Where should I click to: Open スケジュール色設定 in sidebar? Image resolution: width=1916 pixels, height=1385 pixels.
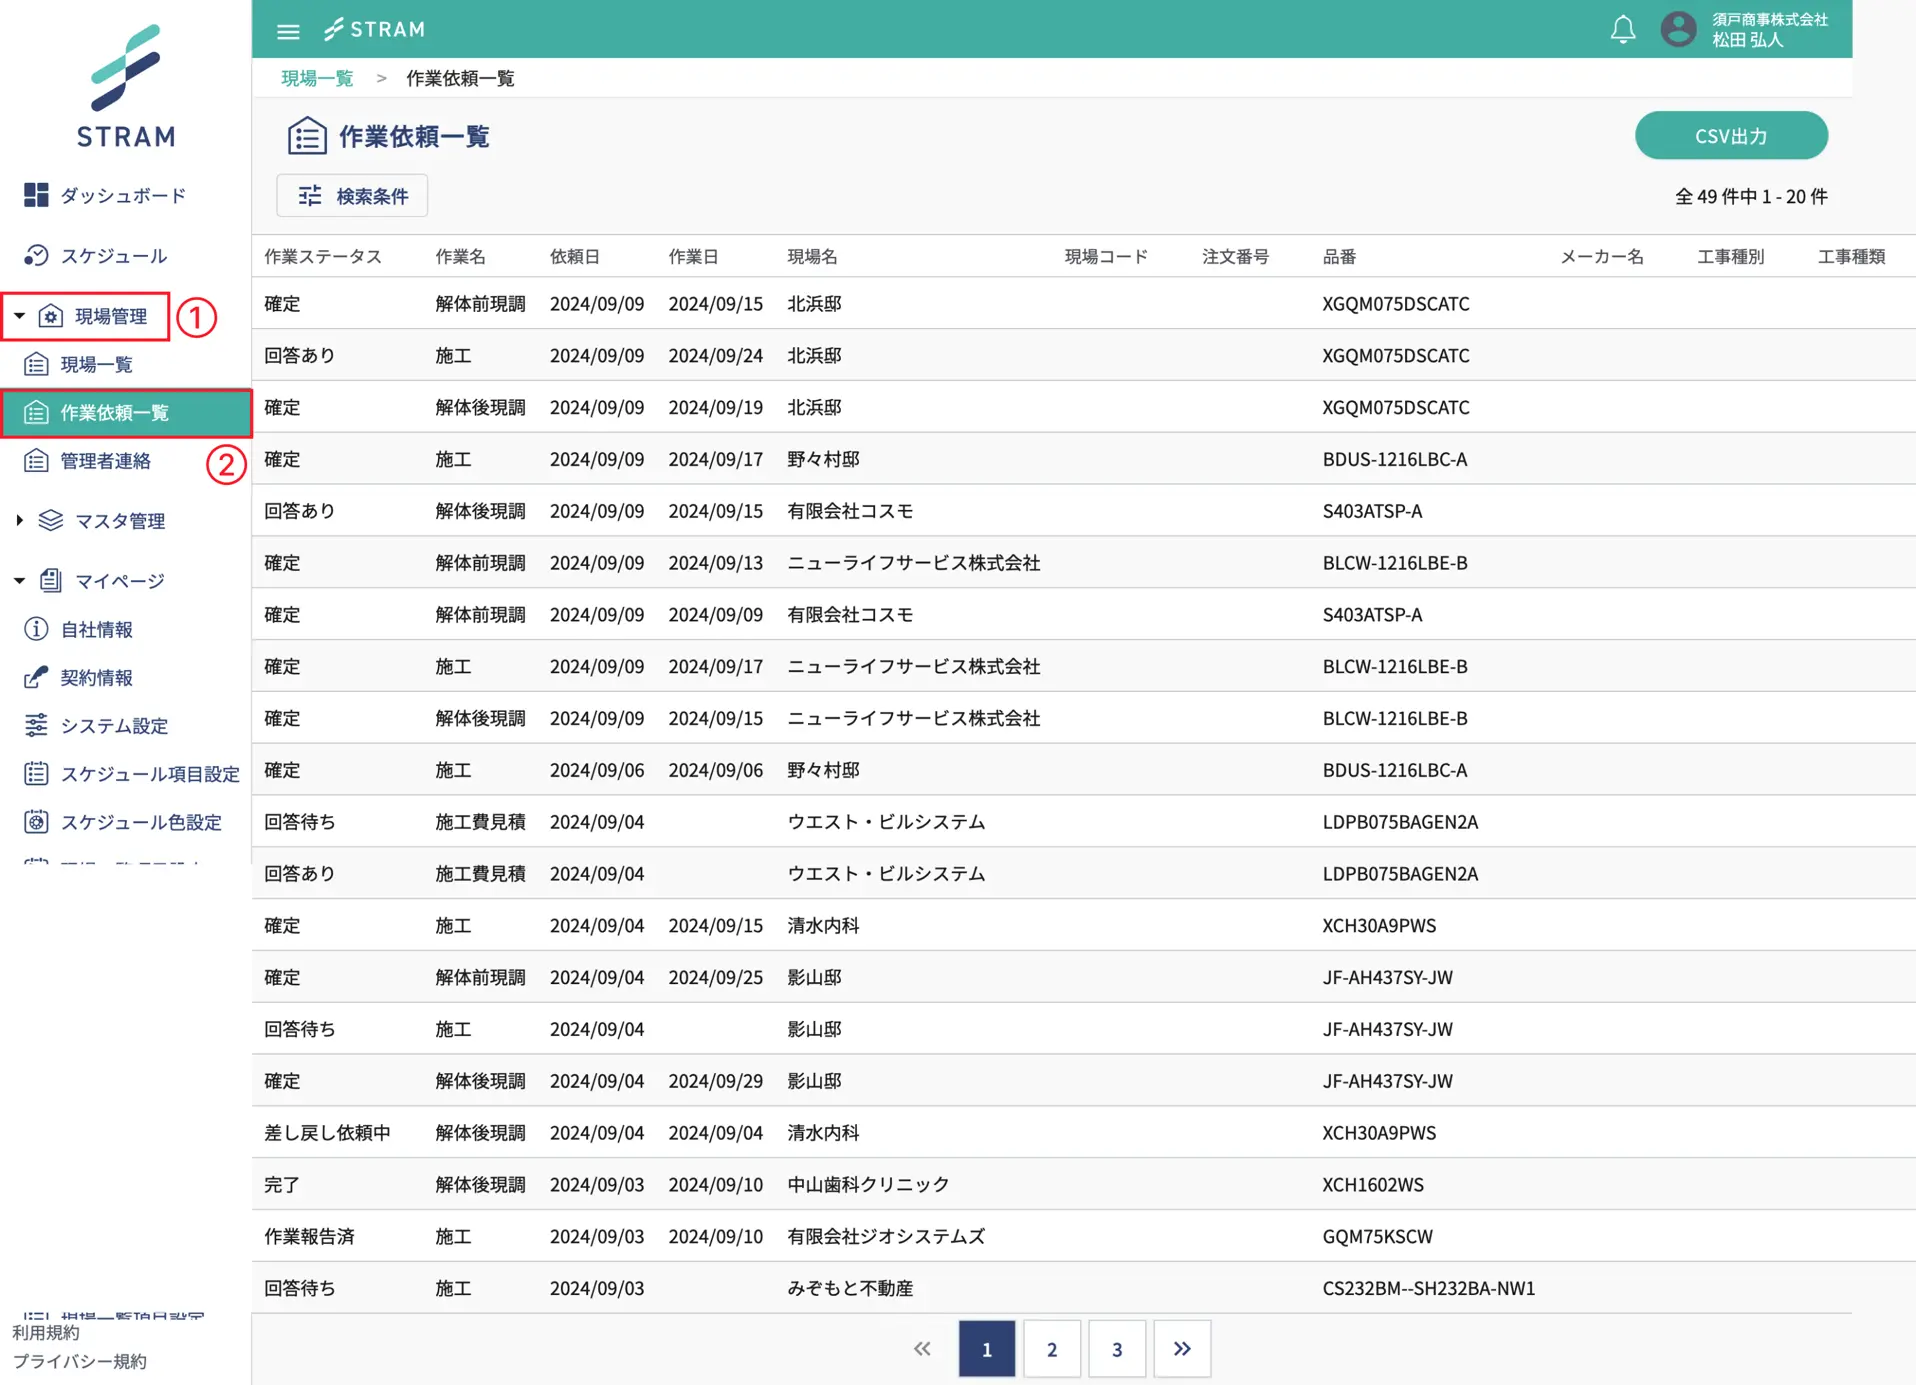(x=140, y=822)
